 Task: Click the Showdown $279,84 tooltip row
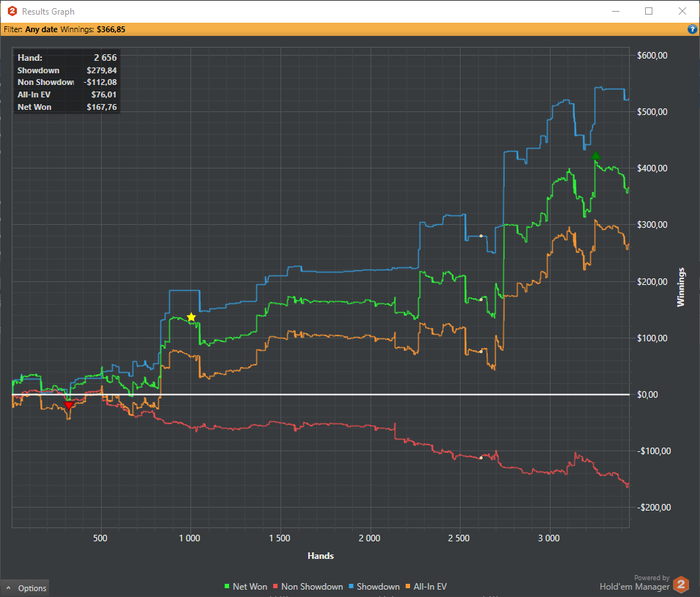(x=67, y=70)
